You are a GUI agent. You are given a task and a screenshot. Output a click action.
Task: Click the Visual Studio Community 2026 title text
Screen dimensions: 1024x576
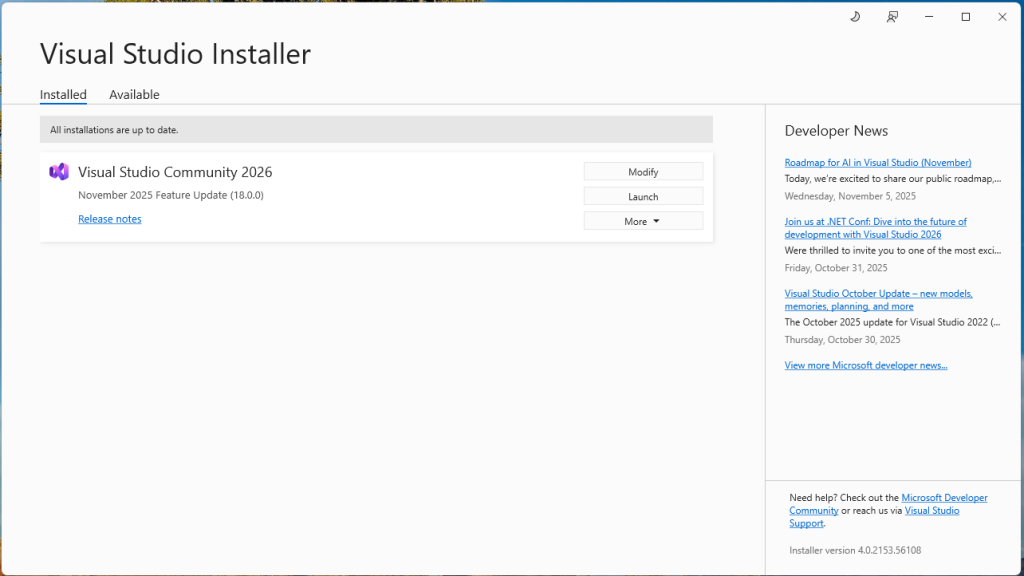tap(175, 172)
